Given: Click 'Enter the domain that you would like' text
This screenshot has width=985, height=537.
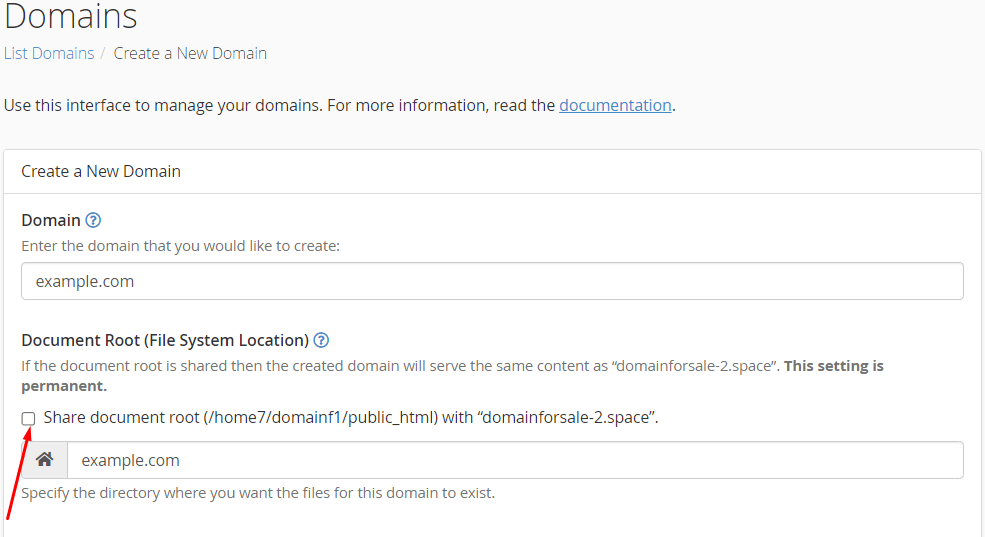Looking at the screenshot, I should coord(180,246).
